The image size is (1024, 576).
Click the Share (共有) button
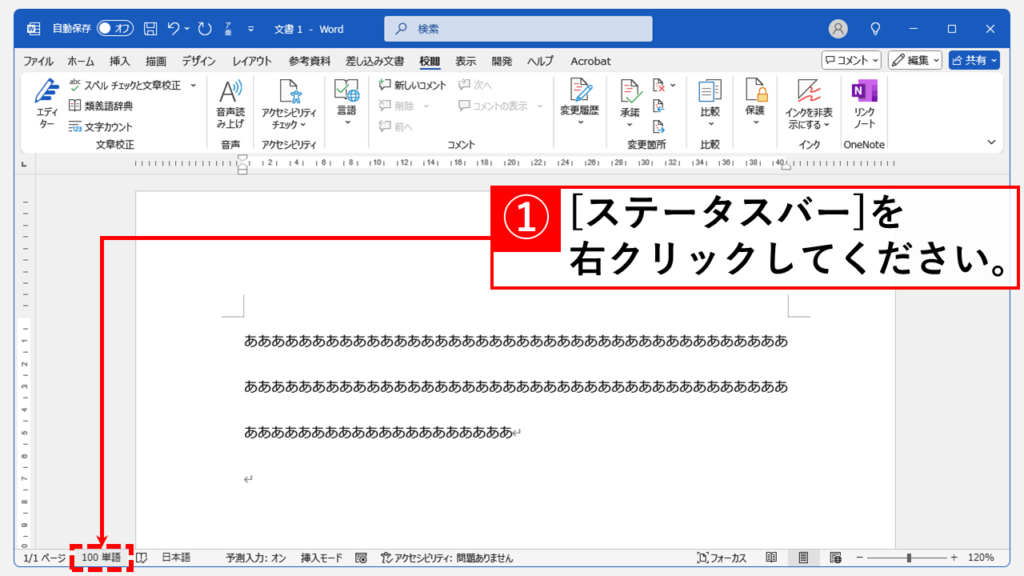pos(974,60)
